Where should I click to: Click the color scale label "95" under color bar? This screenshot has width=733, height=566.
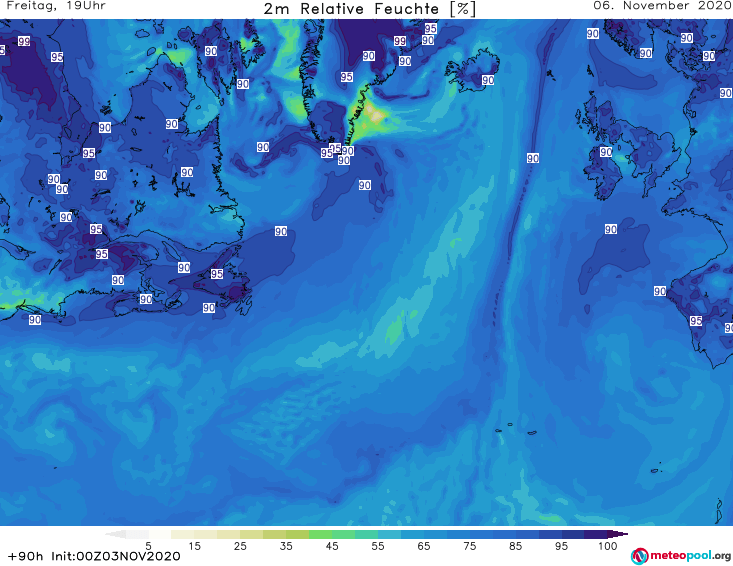[x=561, y=546]
